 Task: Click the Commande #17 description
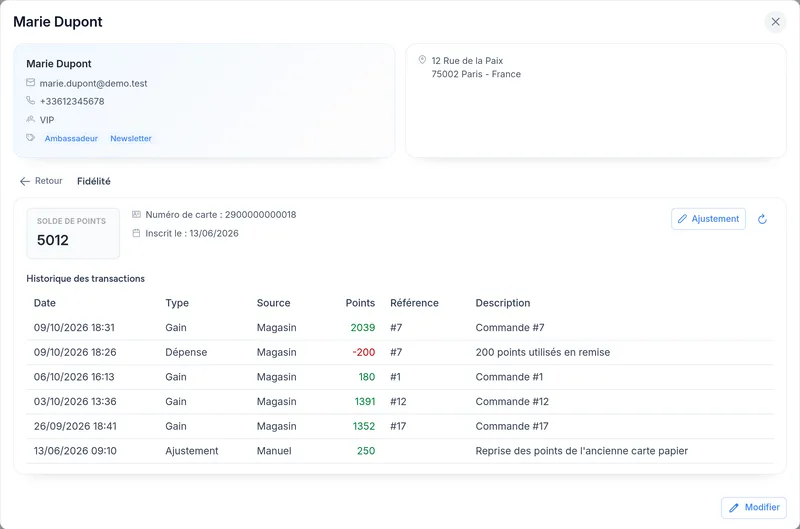click(512, 426)
